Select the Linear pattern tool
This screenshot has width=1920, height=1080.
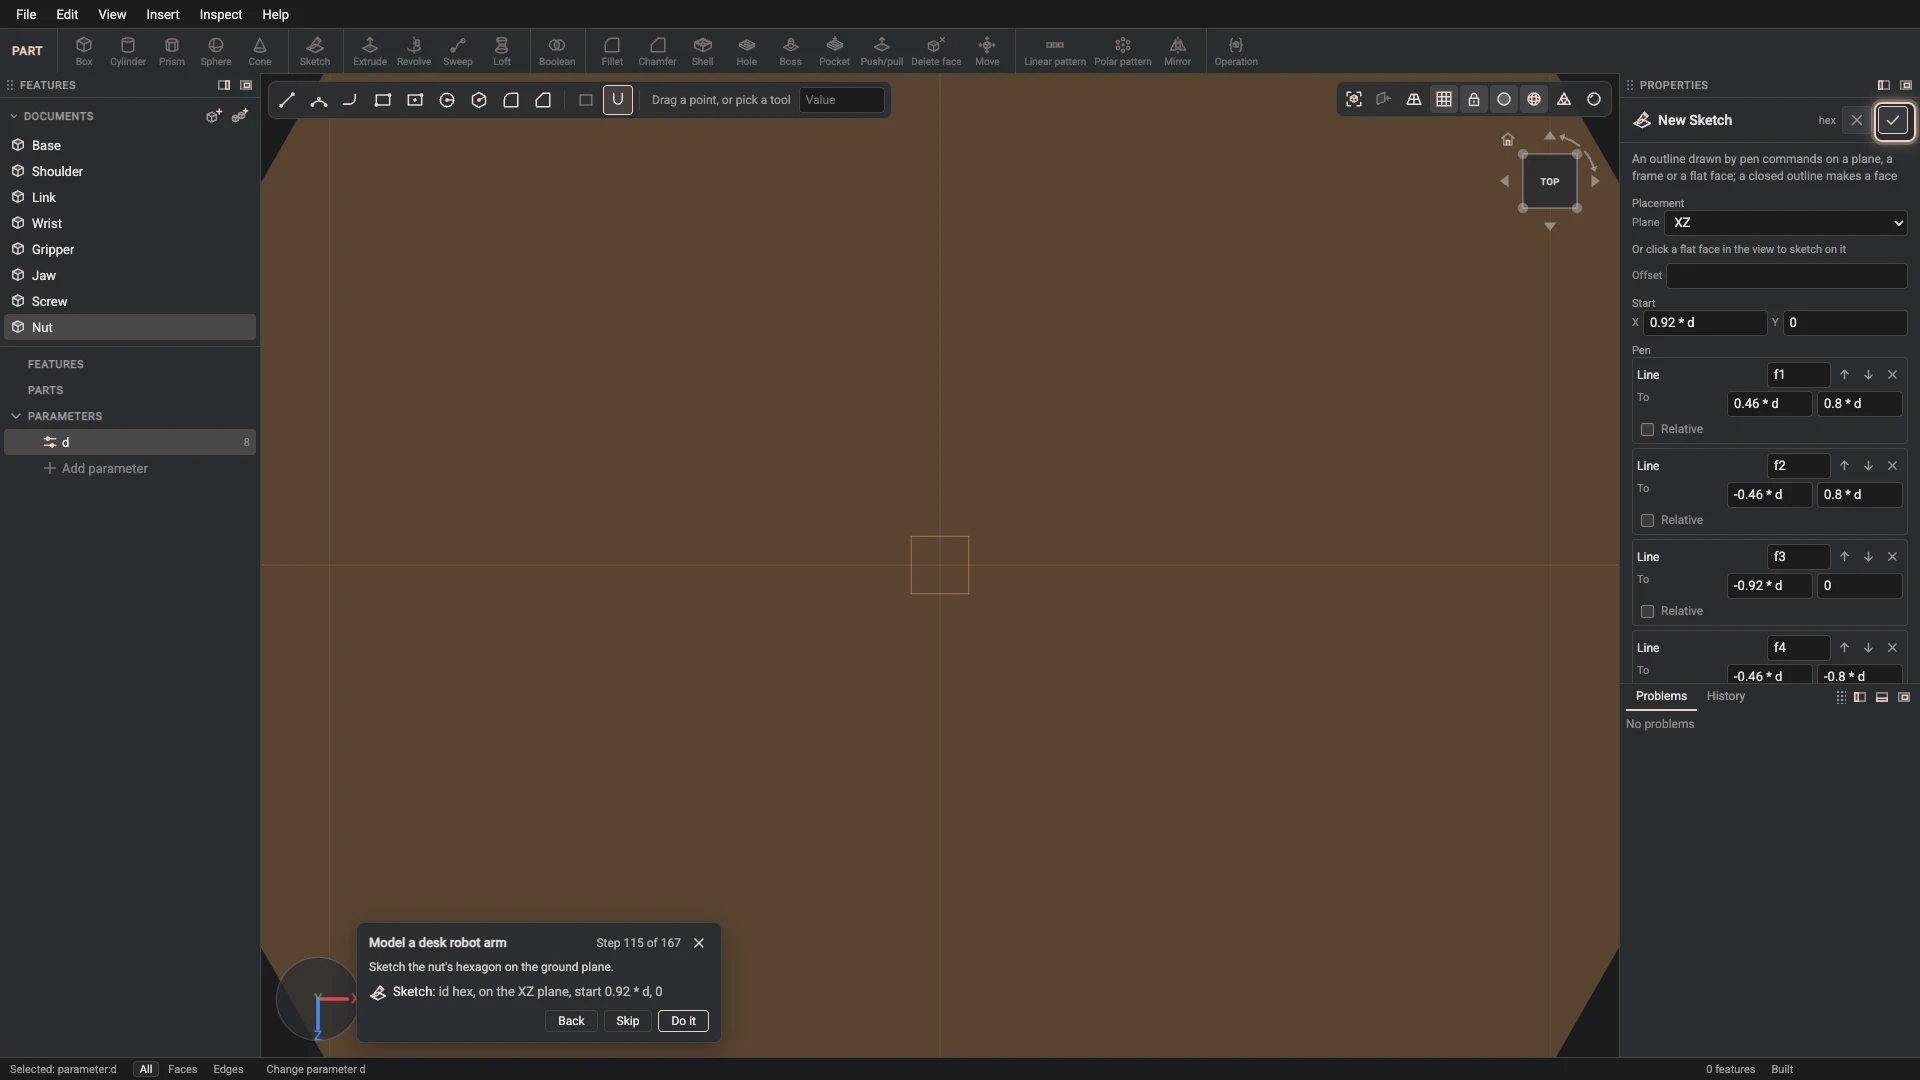[x=1055, y=51]
